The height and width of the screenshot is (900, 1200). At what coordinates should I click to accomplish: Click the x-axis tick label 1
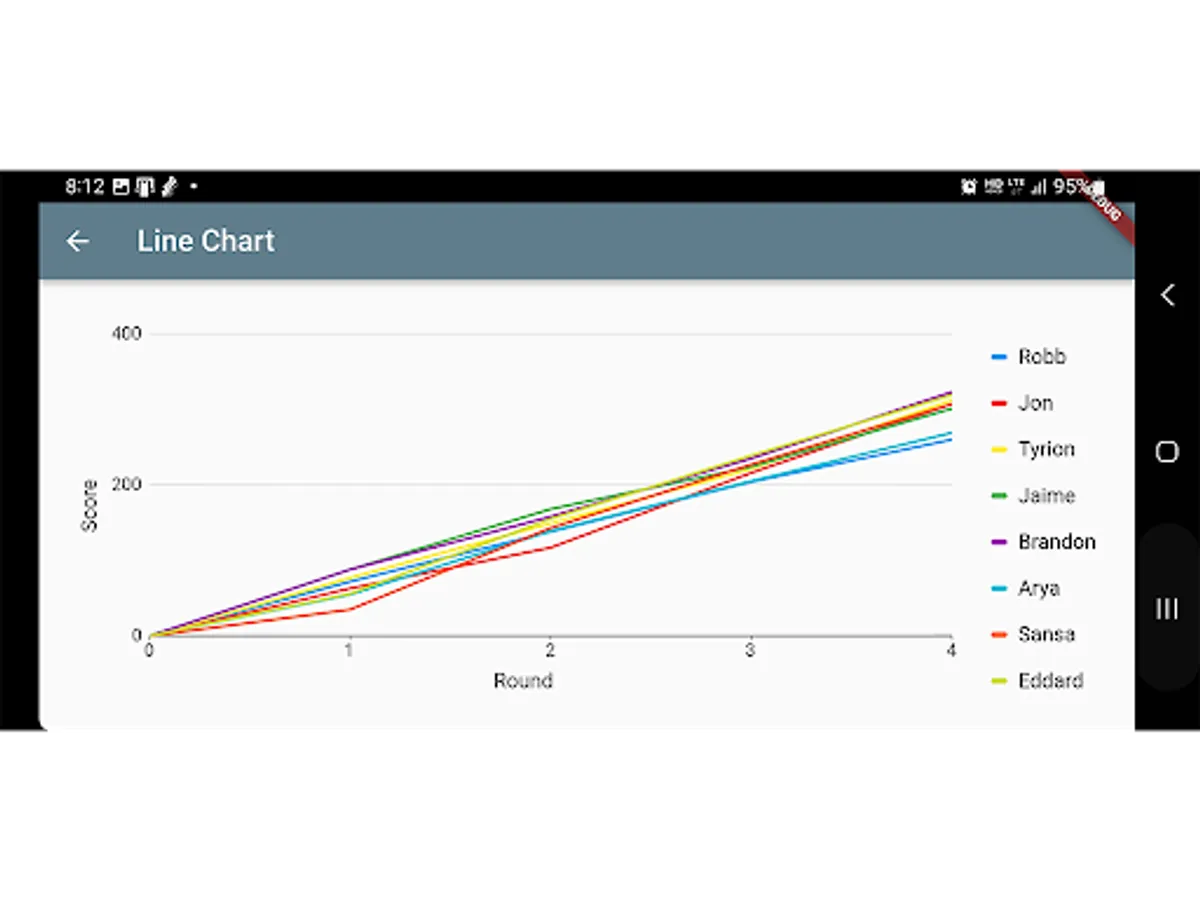tap(349, 651)
